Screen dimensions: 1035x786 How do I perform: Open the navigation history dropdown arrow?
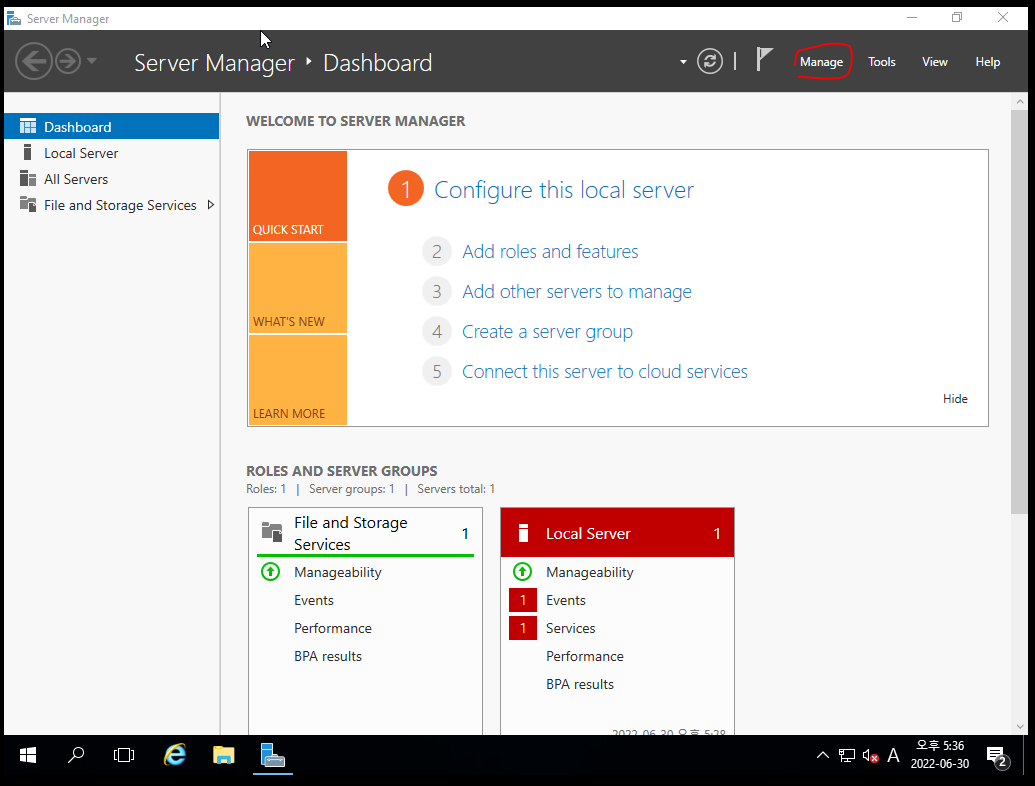pyautogui.click(x=92, y=61)
